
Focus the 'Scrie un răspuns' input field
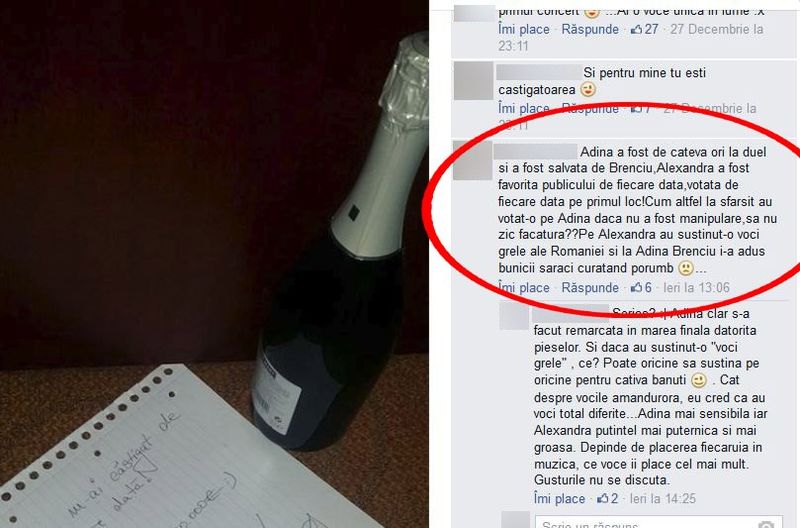click(658, 522)
